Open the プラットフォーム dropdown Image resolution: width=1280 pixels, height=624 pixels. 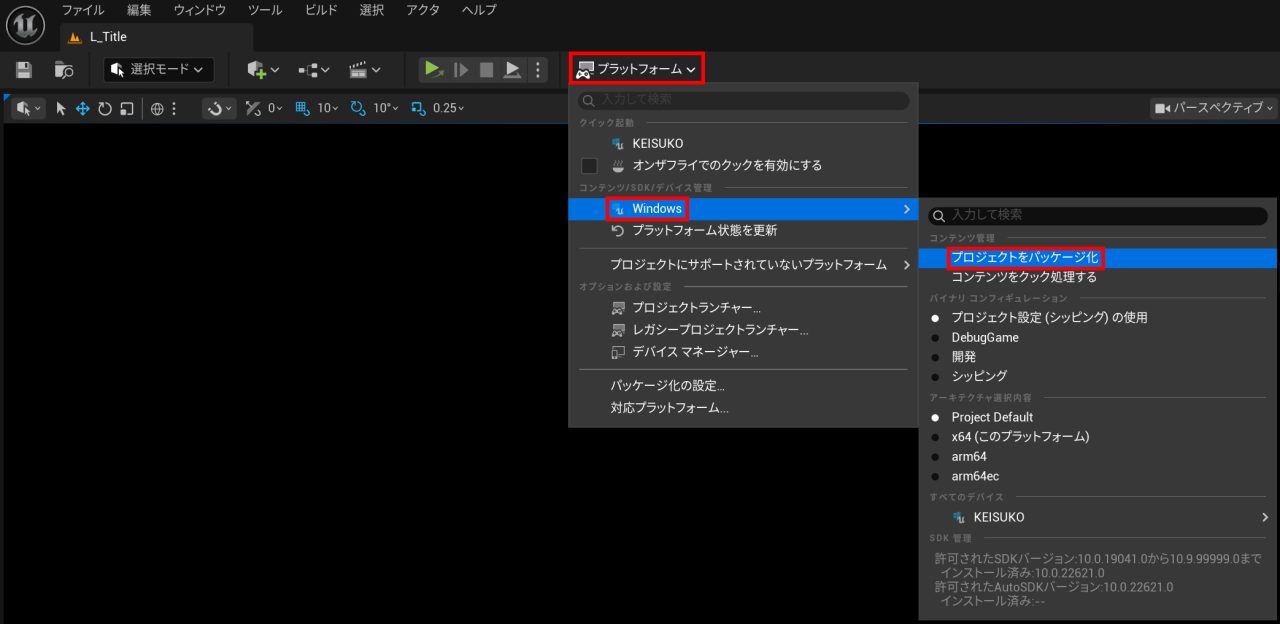[637, 69]
